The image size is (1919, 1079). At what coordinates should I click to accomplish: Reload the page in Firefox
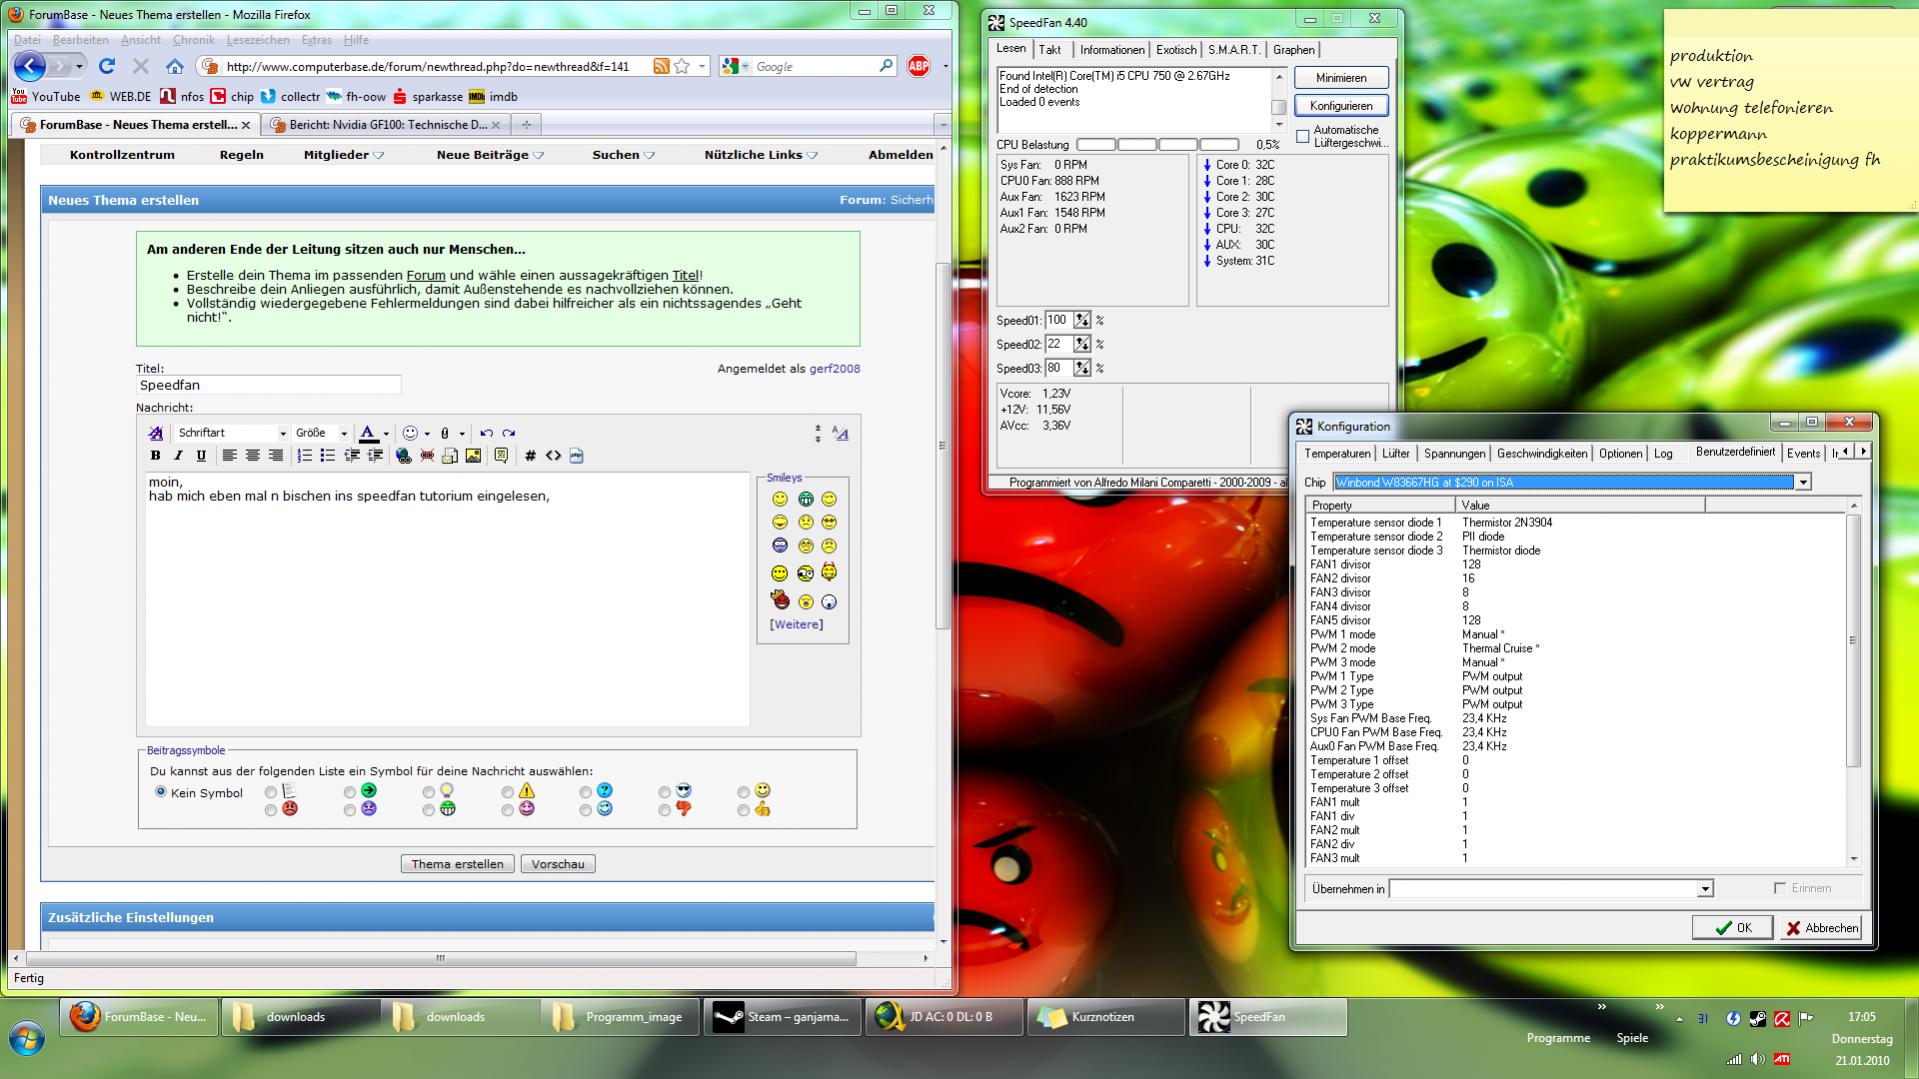click(107, 66)
